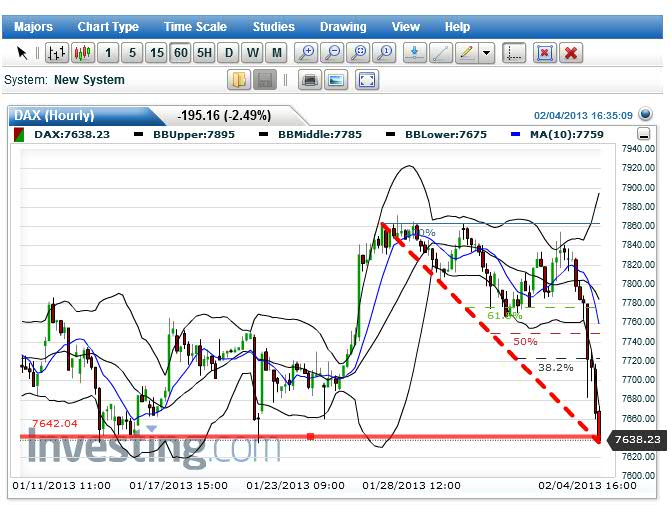Click the 7638.23 current price tag
The width and height of the screenshot is (671, 505).
pos(637,440)
